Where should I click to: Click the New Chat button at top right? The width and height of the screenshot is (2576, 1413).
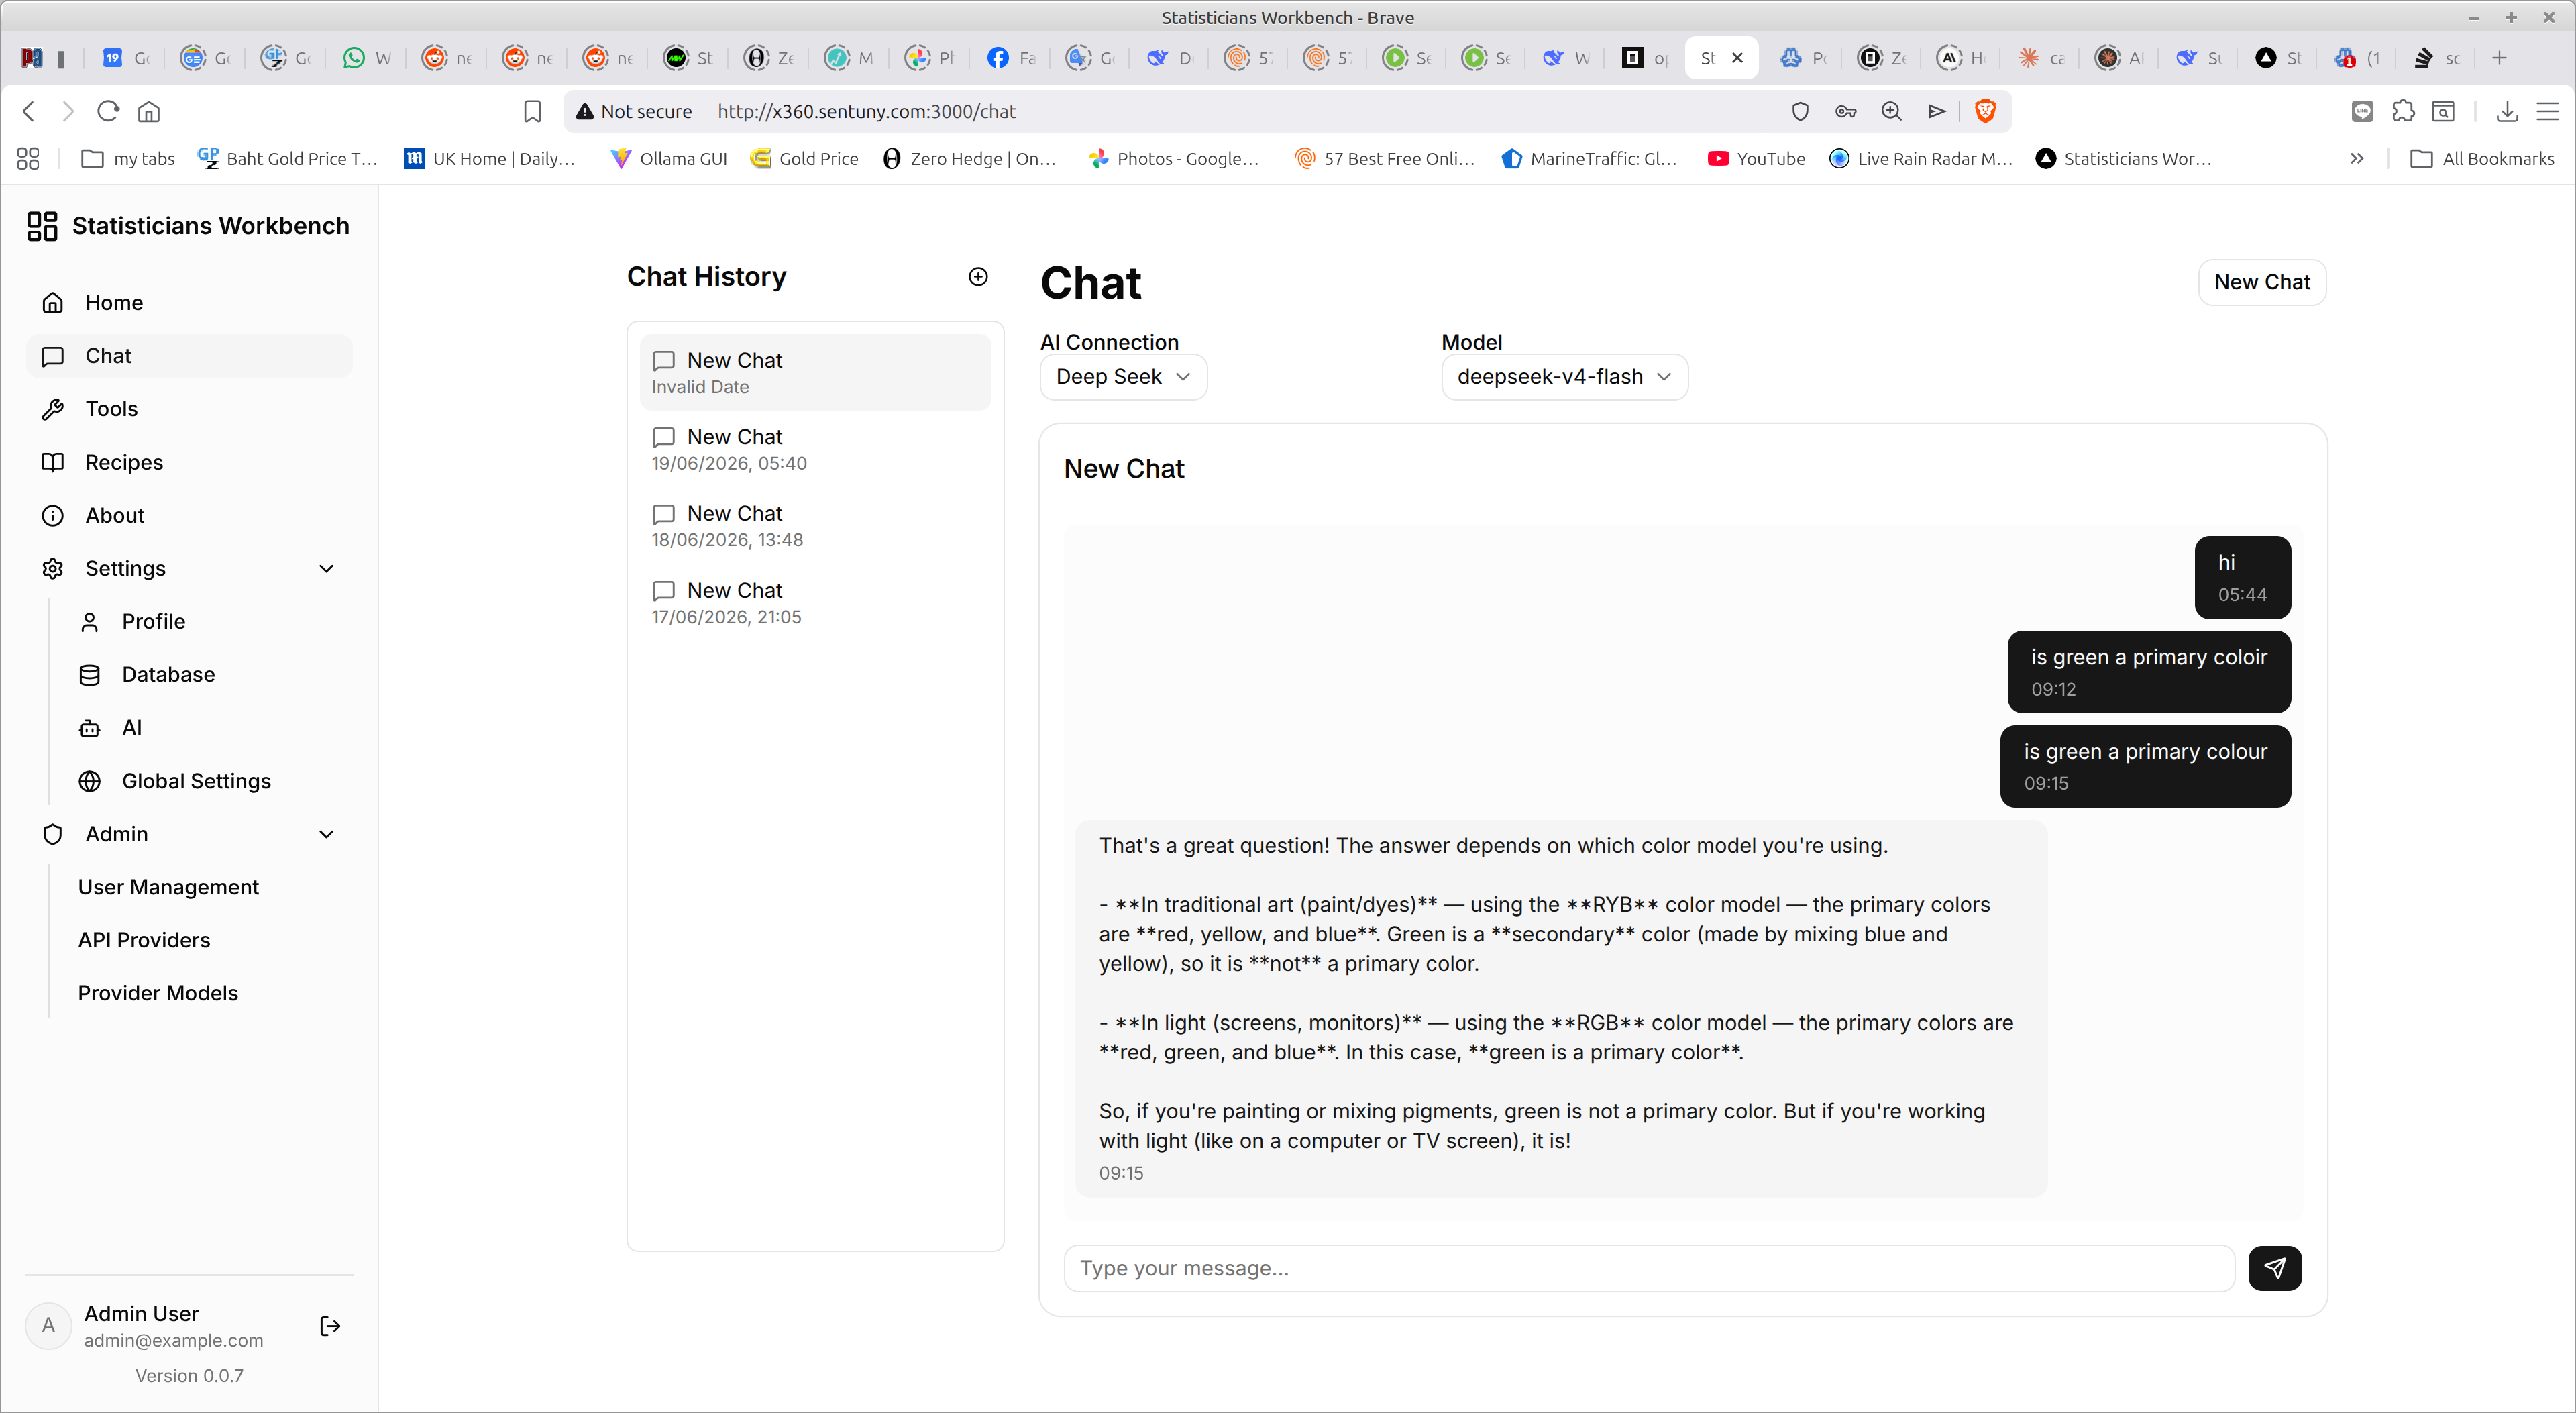[x=2262, y=282]
